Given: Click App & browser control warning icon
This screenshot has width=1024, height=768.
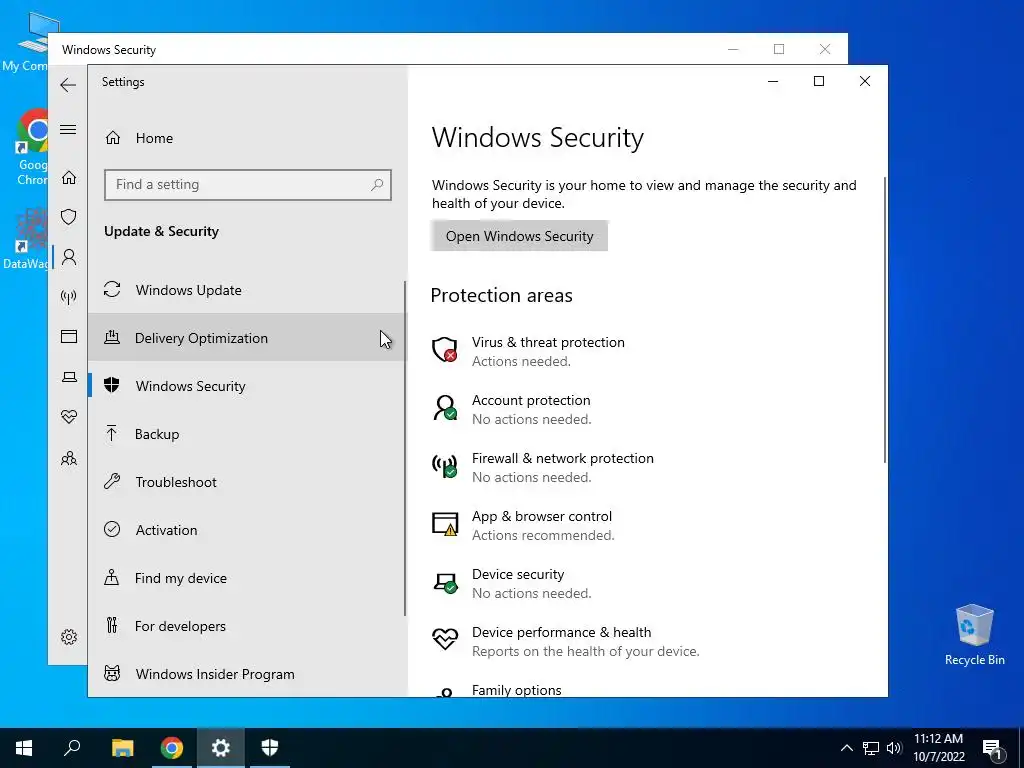Looking at the screenshot, I should click(x=445, y=524).
